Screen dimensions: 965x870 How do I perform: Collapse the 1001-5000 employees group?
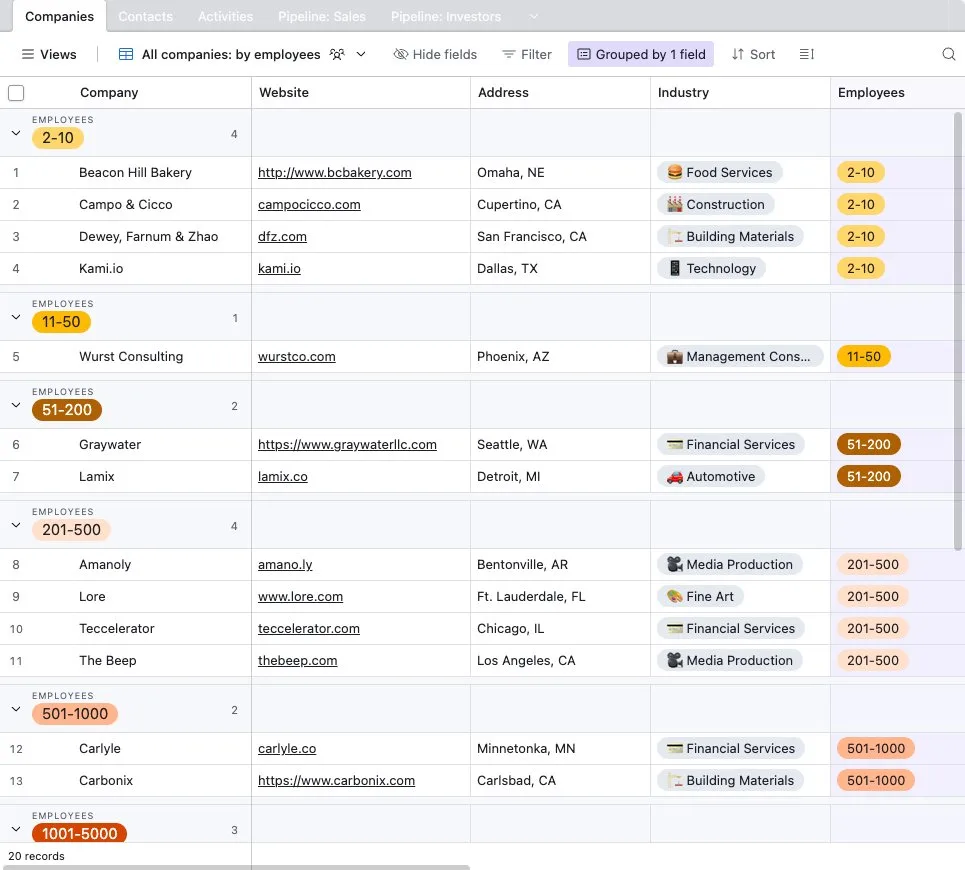[x=16, y=829]
